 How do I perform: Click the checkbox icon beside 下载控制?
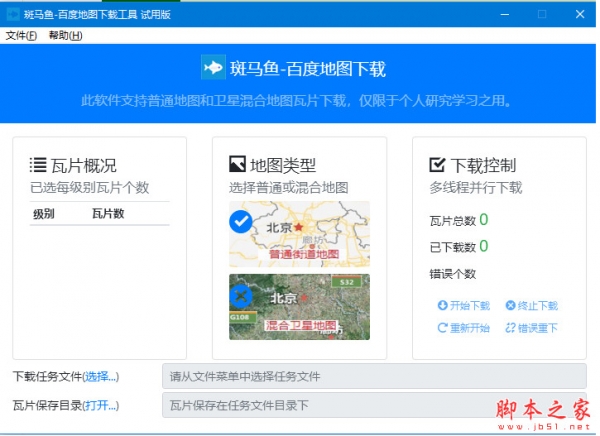(437, 165)
